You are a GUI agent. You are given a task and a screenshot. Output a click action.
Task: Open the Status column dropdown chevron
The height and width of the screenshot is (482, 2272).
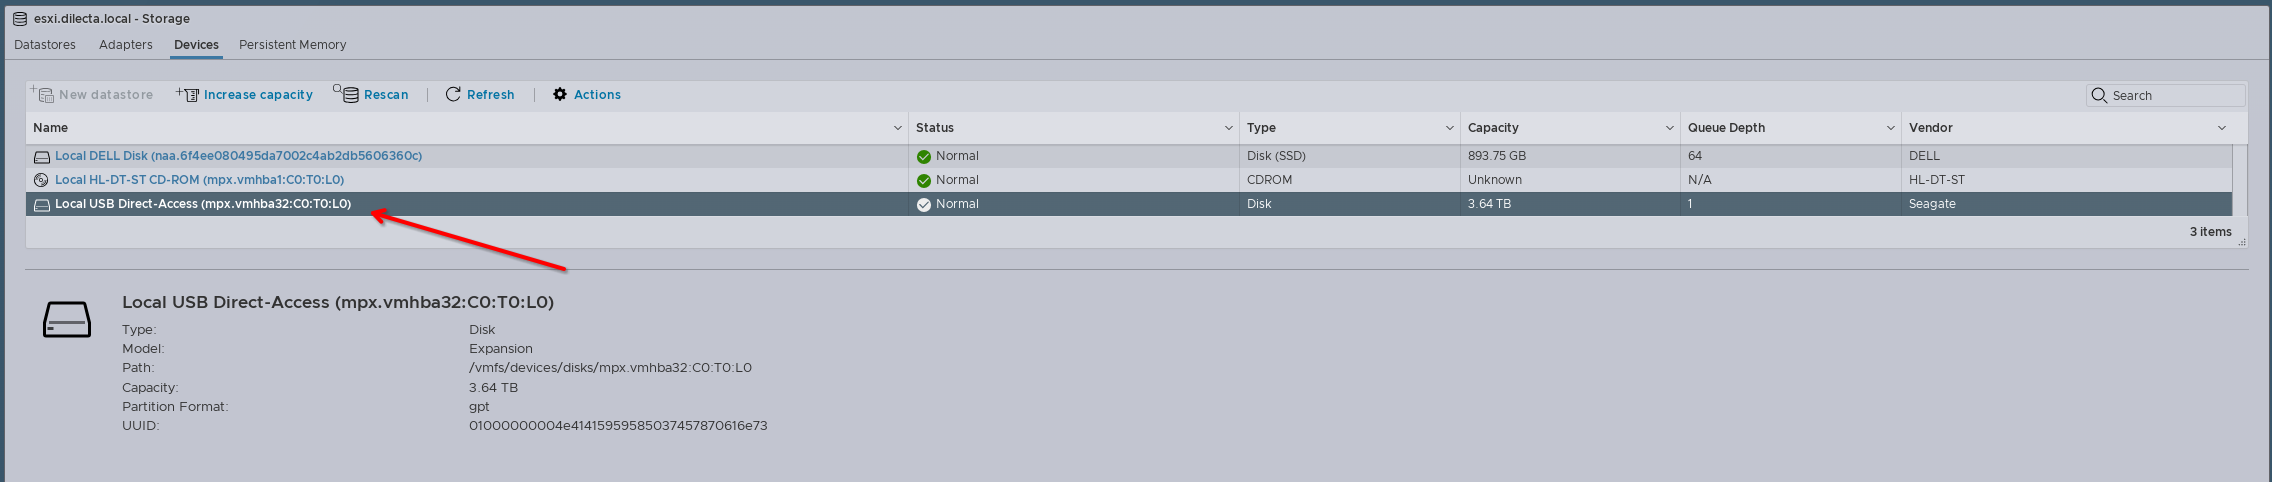point(1228,128)
